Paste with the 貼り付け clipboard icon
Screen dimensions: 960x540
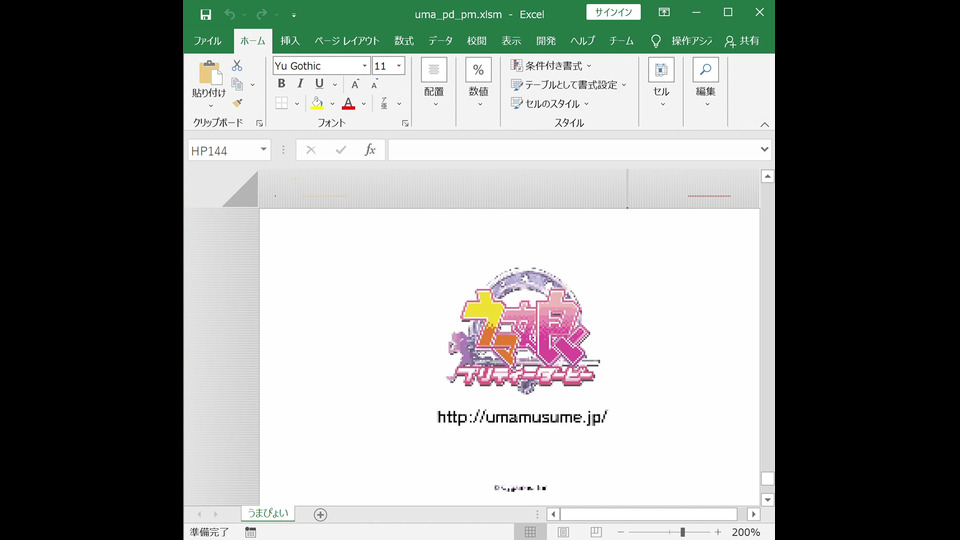click(x=210, y=73)
